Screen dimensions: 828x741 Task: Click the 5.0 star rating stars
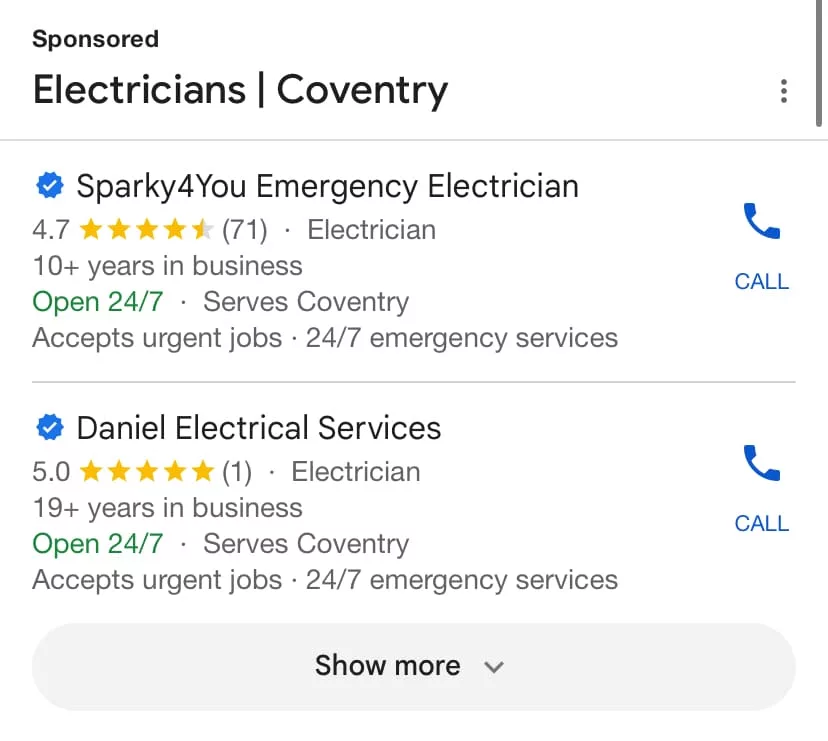pos(147,472)
